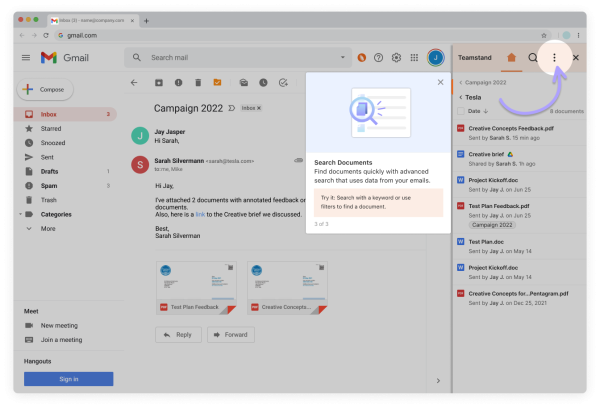The image size is (600, 408).
Task: Open Teamstand search icon
Action: pos(533,57)
